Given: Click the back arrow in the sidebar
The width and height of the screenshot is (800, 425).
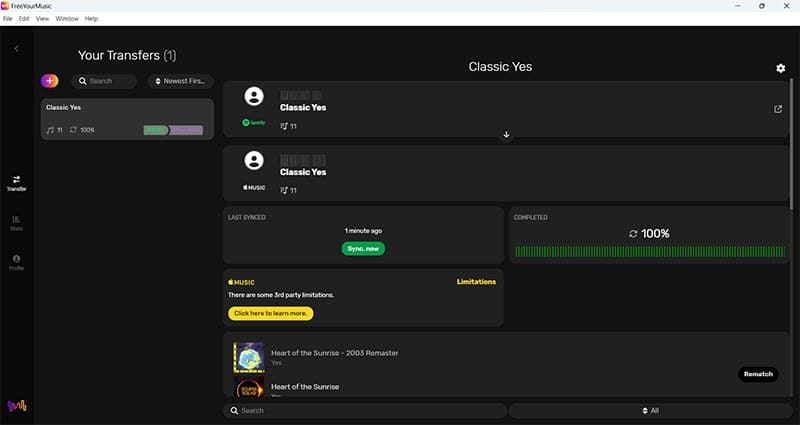Looking at the screenshot, I should point(16,48).
